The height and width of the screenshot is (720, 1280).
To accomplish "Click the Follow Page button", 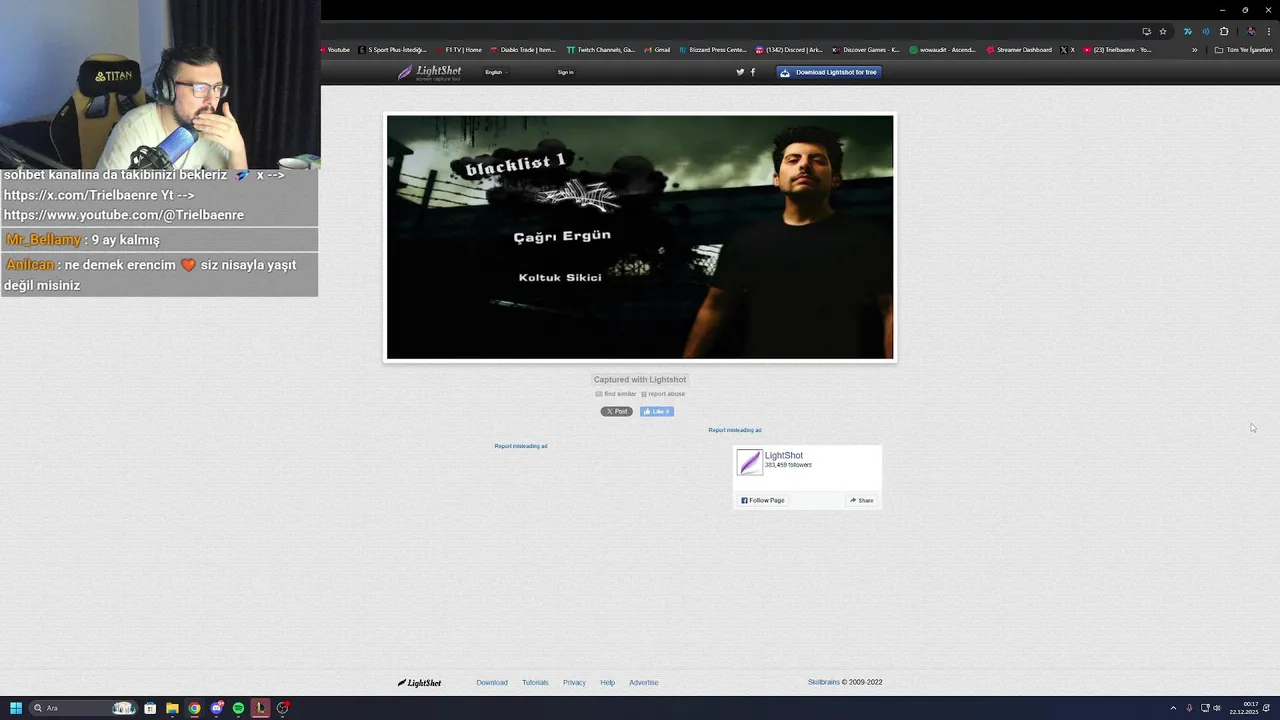I will click(763, 500).
